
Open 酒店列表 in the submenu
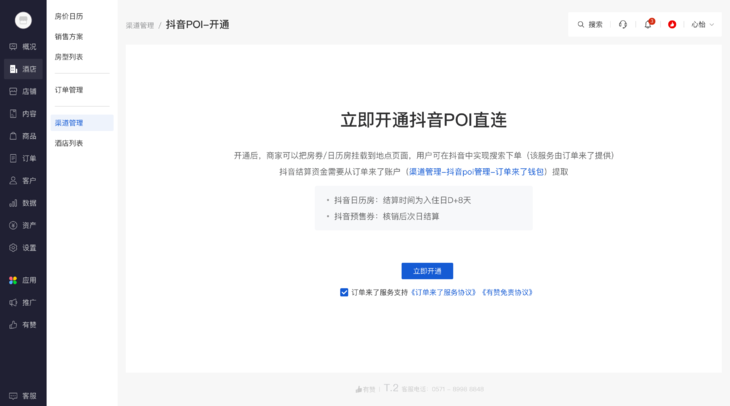pyautogui.click(x=69, y=143)
